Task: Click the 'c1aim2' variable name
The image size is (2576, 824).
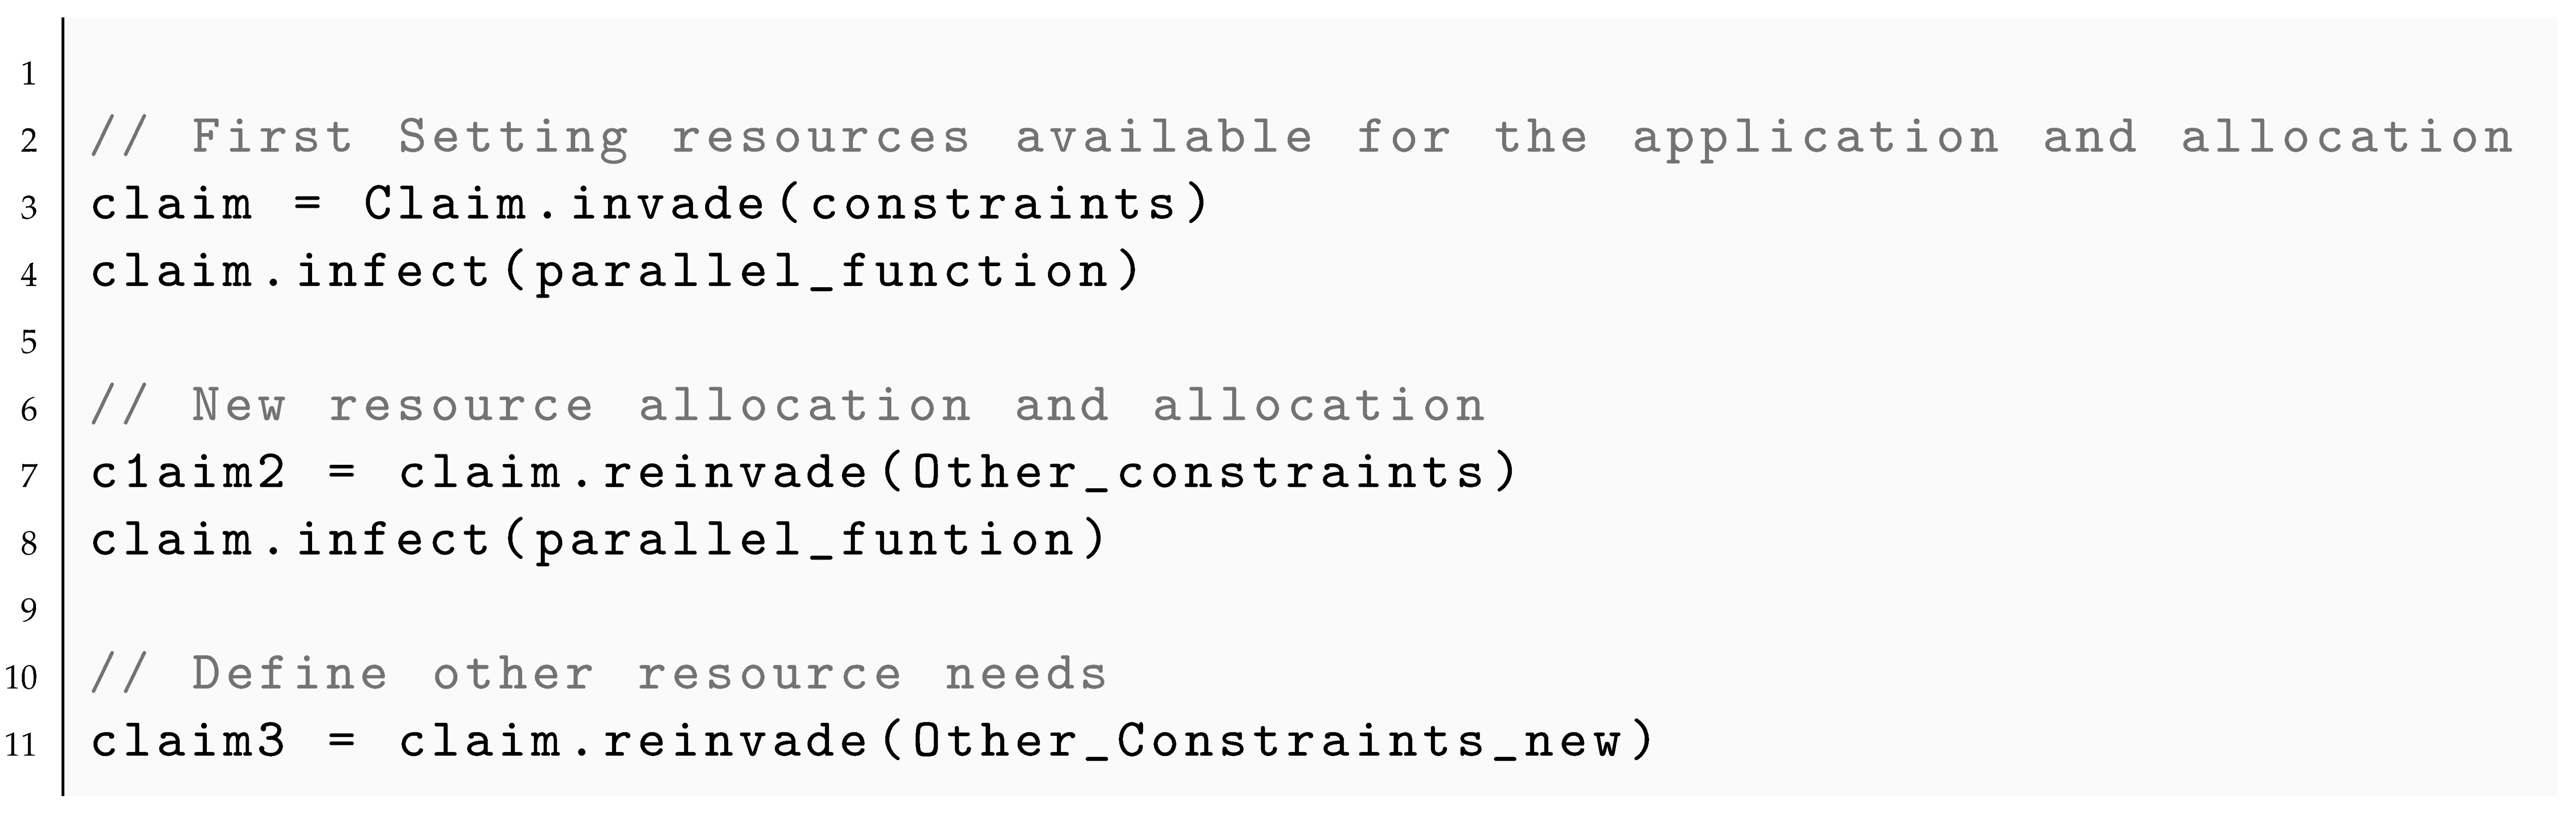Action: click(189, 472)
